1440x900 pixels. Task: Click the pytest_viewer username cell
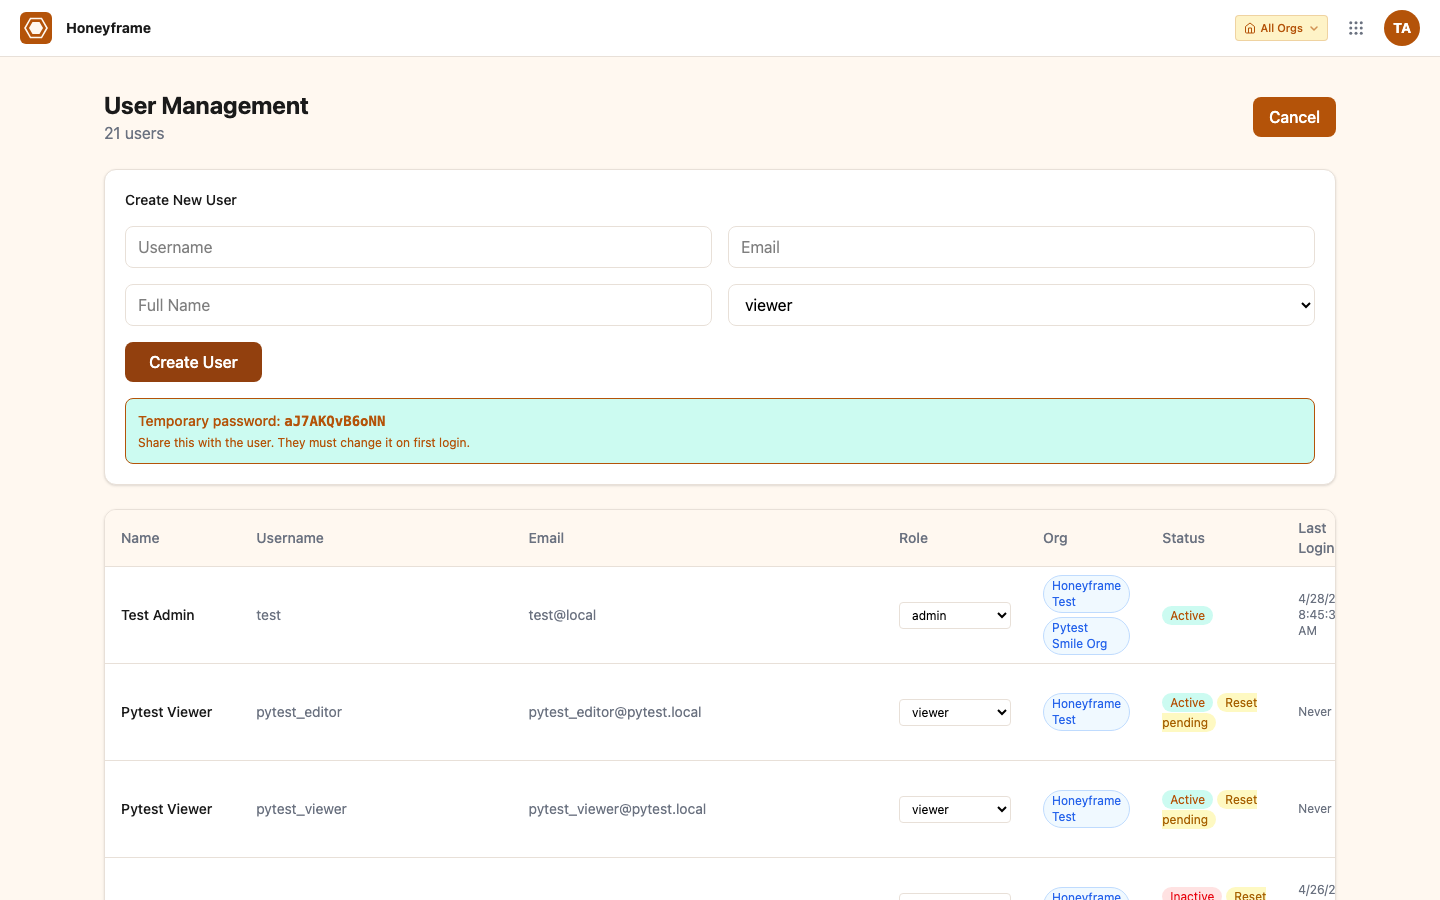tap(301, 809)
